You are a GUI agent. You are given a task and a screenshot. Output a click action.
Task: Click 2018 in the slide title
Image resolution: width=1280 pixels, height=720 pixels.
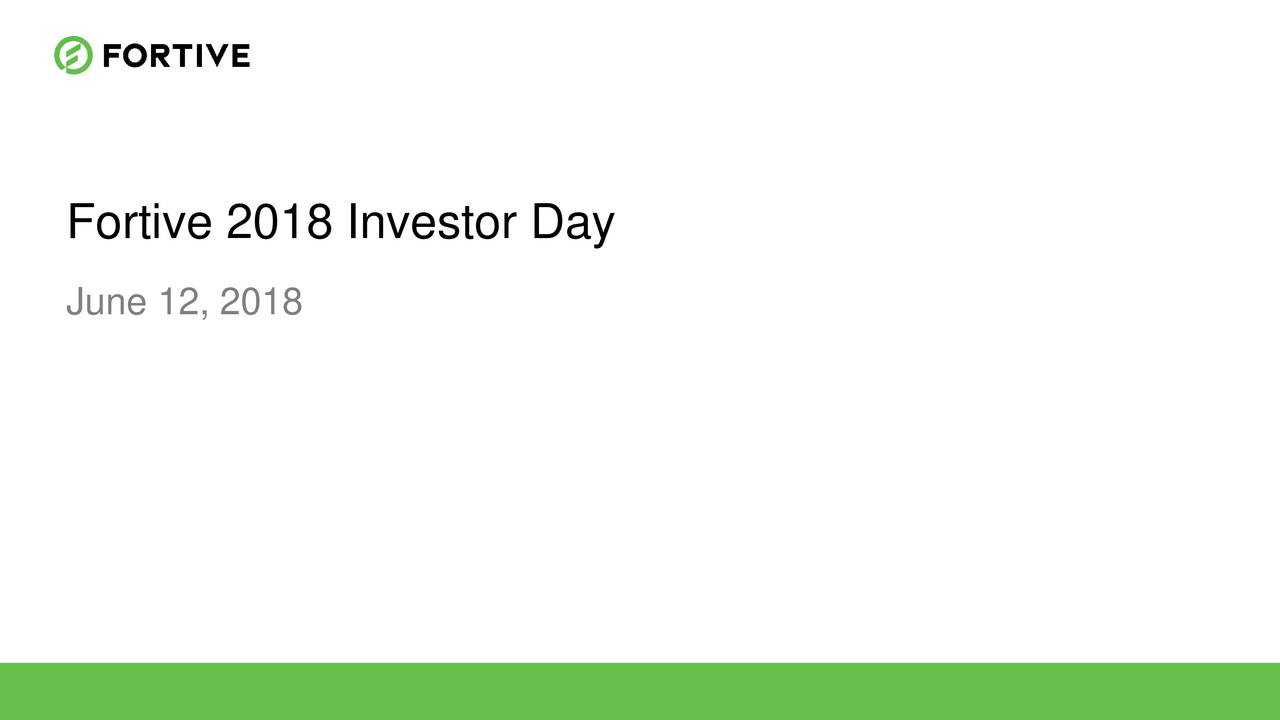[279, 222]
